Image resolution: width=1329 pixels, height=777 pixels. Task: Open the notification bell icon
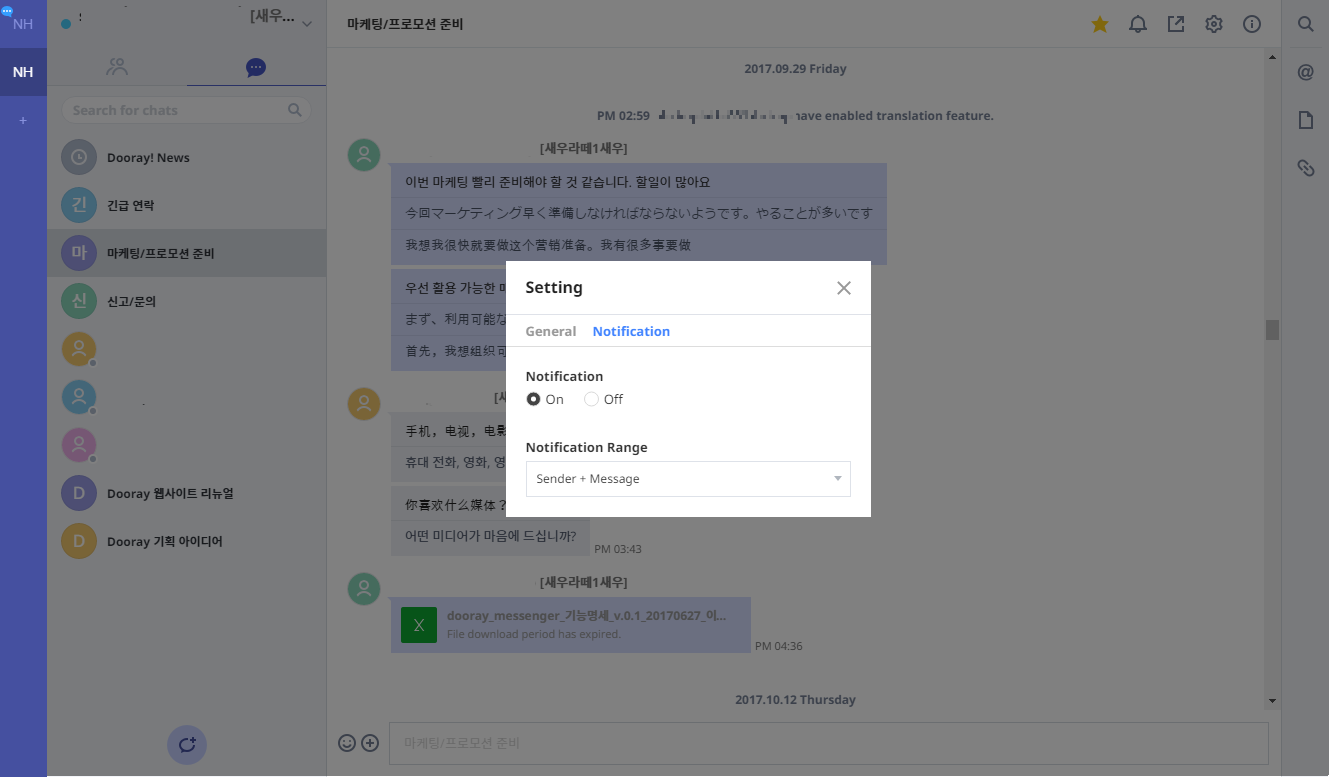point(1138,24)
